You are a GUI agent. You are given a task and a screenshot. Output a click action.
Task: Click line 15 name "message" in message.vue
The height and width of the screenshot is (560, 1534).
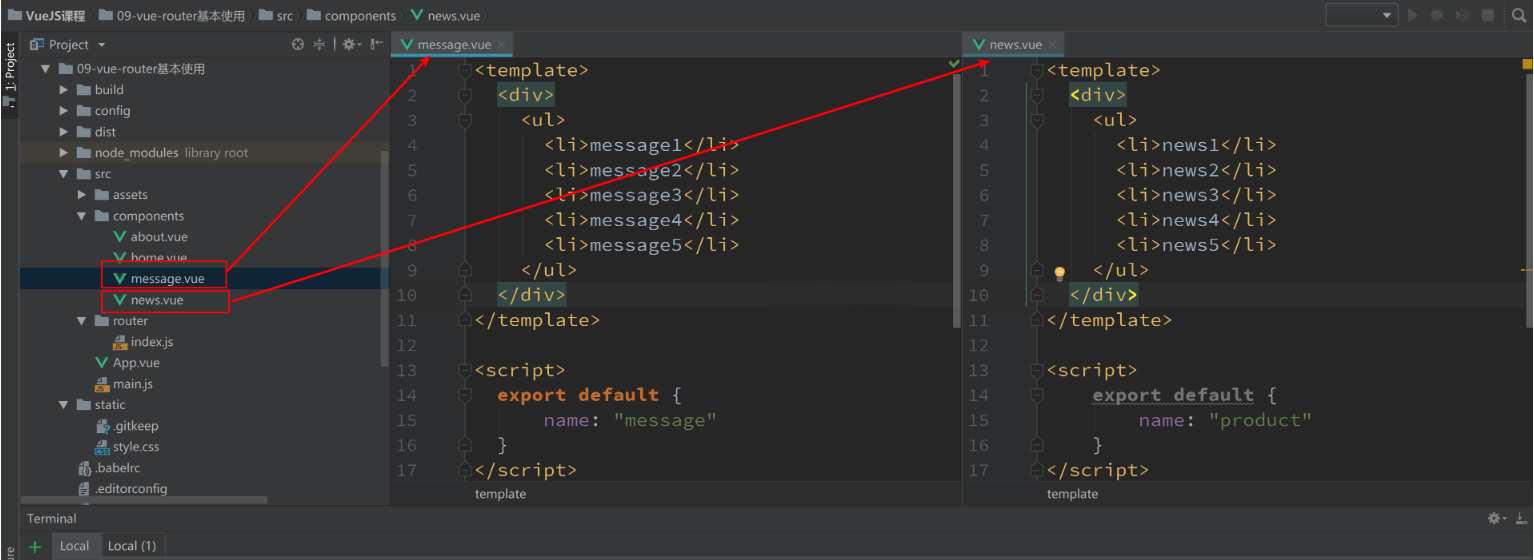[x=630, y=421]
